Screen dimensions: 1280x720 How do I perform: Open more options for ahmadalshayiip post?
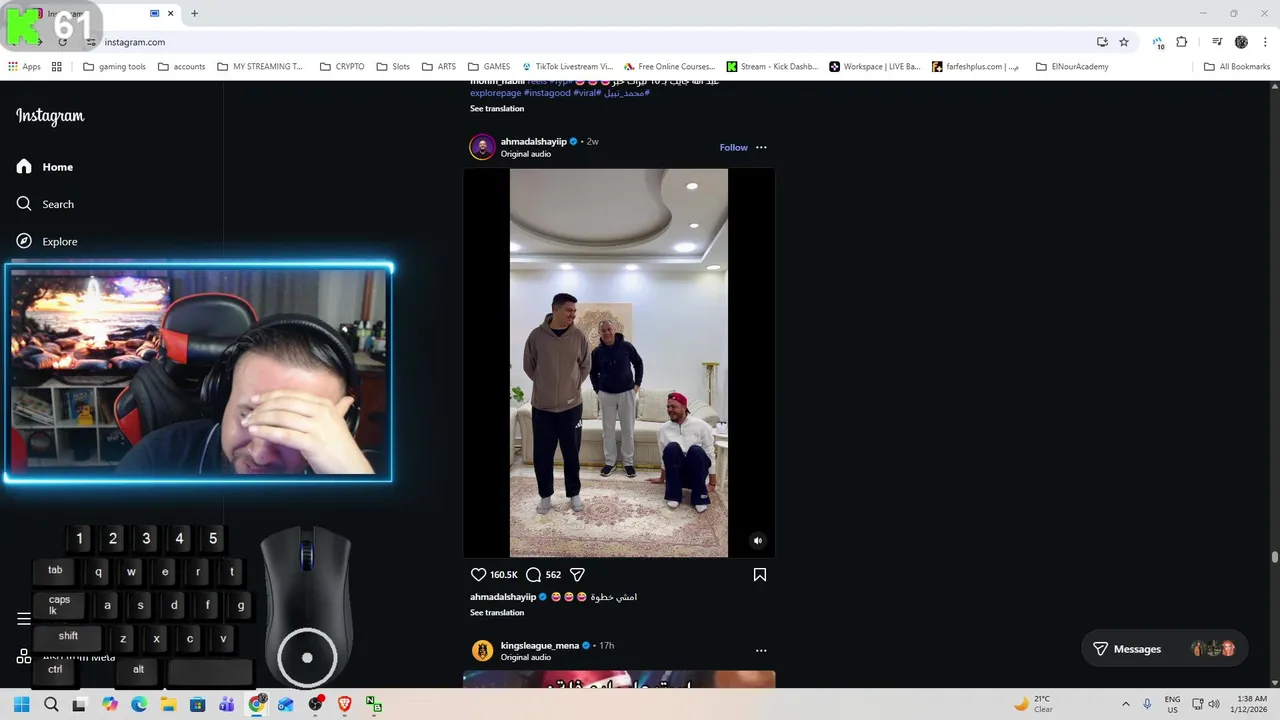[761, 147]
